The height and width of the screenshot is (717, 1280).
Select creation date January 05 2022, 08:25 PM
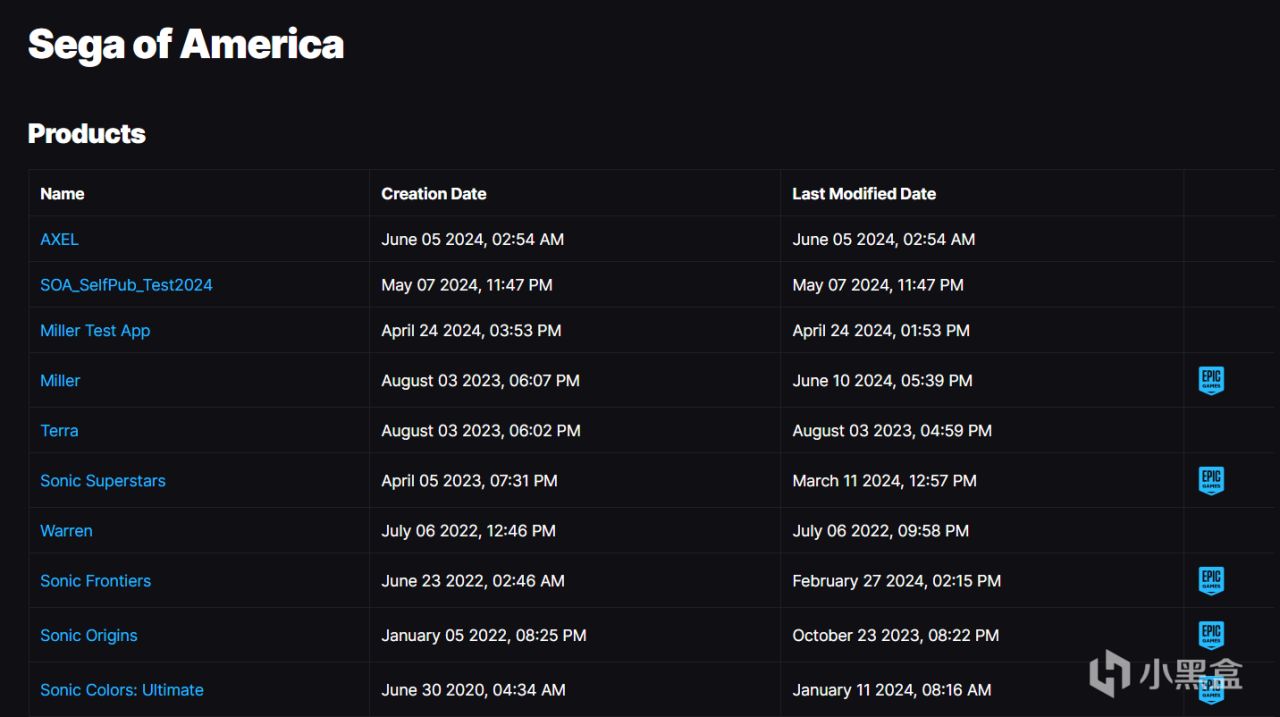tap(484, 635)
